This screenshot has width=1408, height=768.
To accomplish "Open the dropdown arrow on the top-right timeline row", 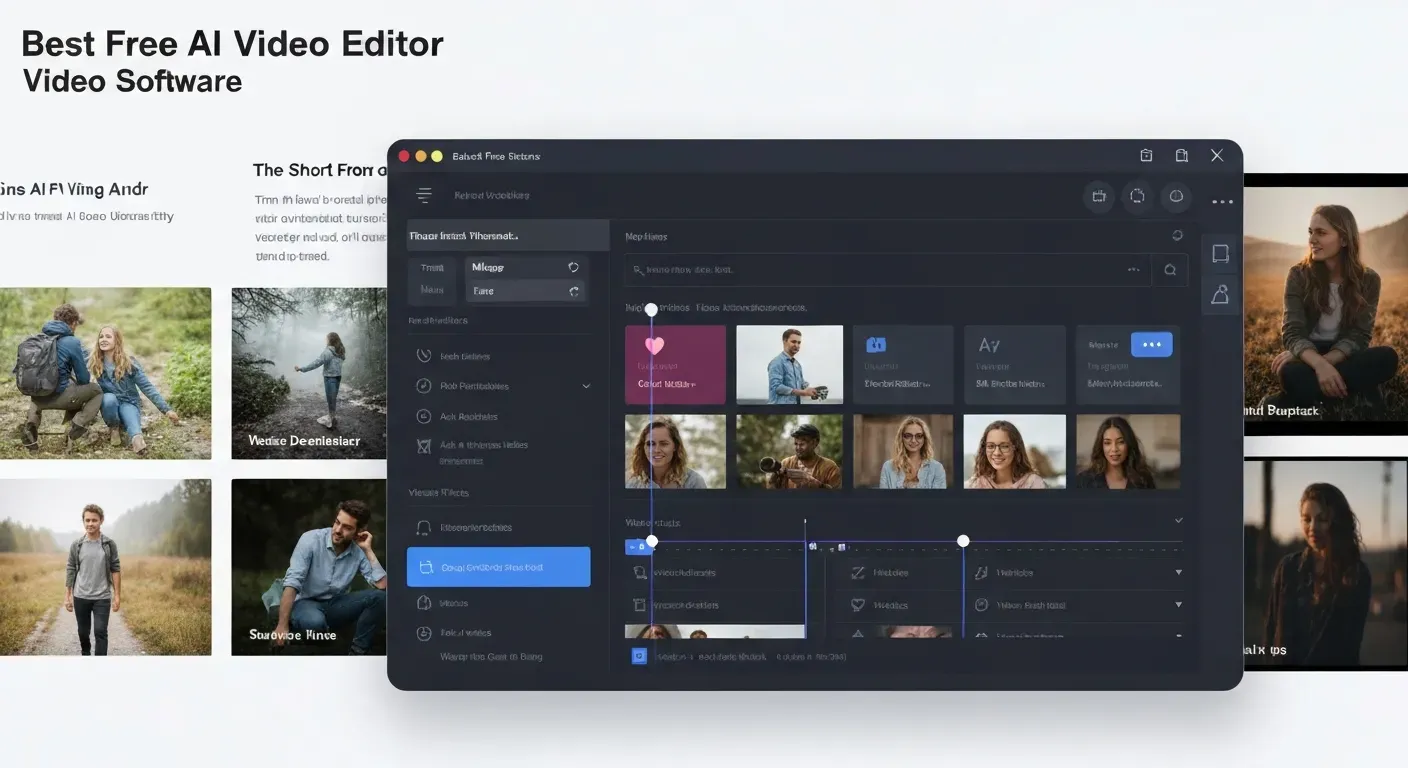I will (x=1178, y=572).
